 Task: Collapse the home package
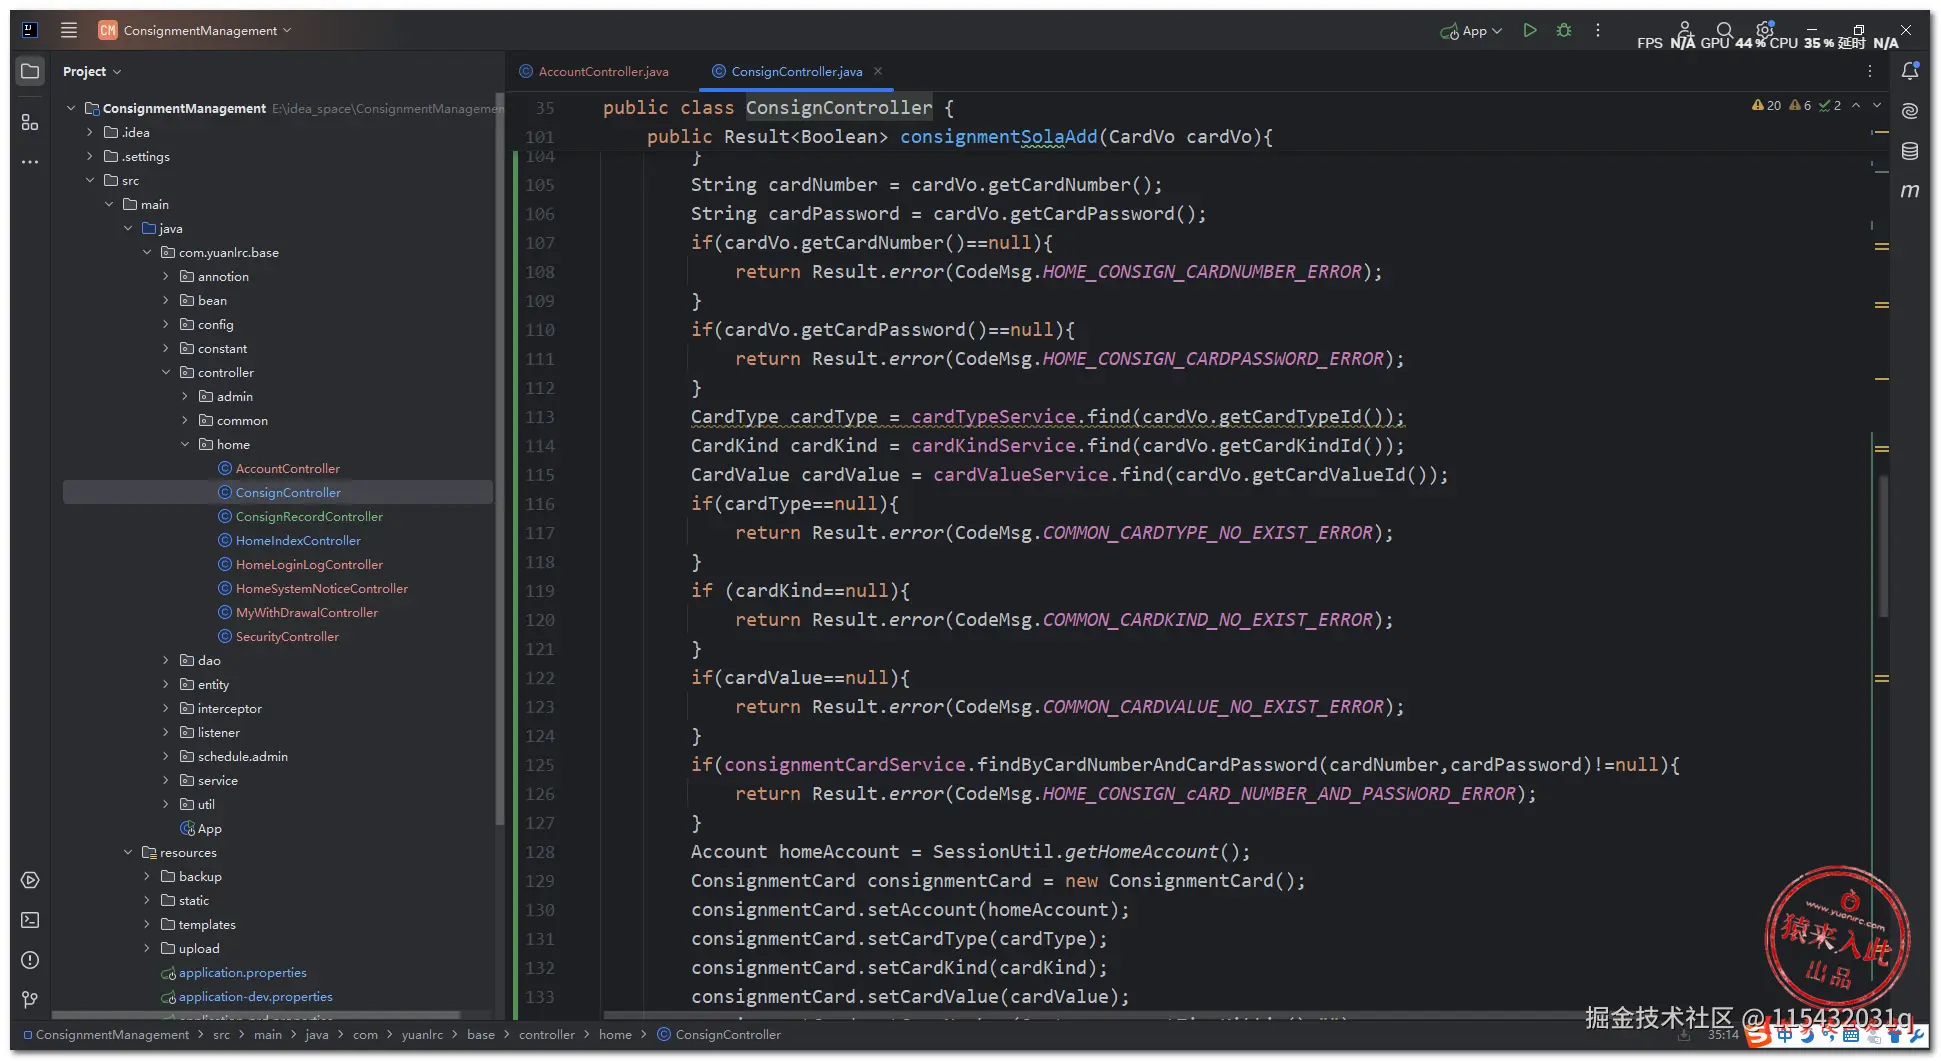185,444
